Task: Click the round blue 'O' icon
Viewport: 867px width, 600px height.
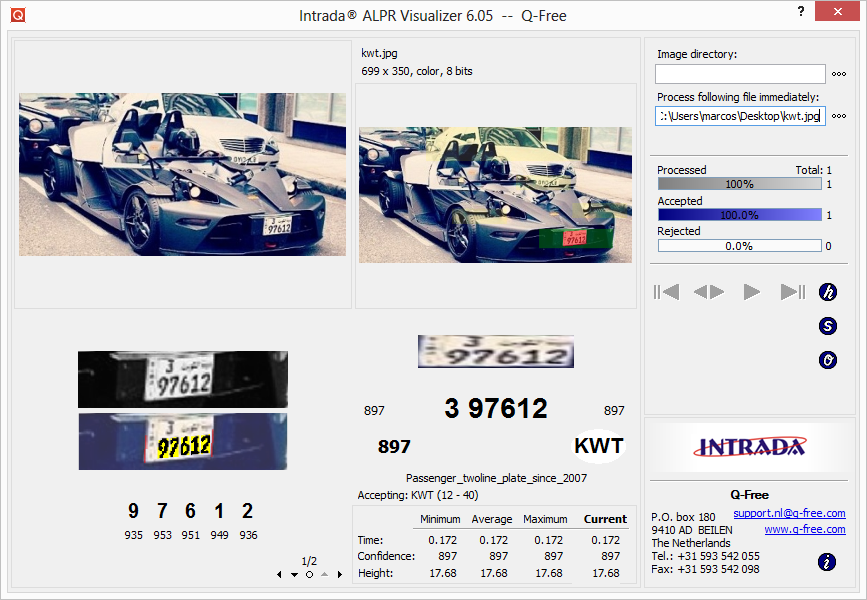Action: pos(828,361)
